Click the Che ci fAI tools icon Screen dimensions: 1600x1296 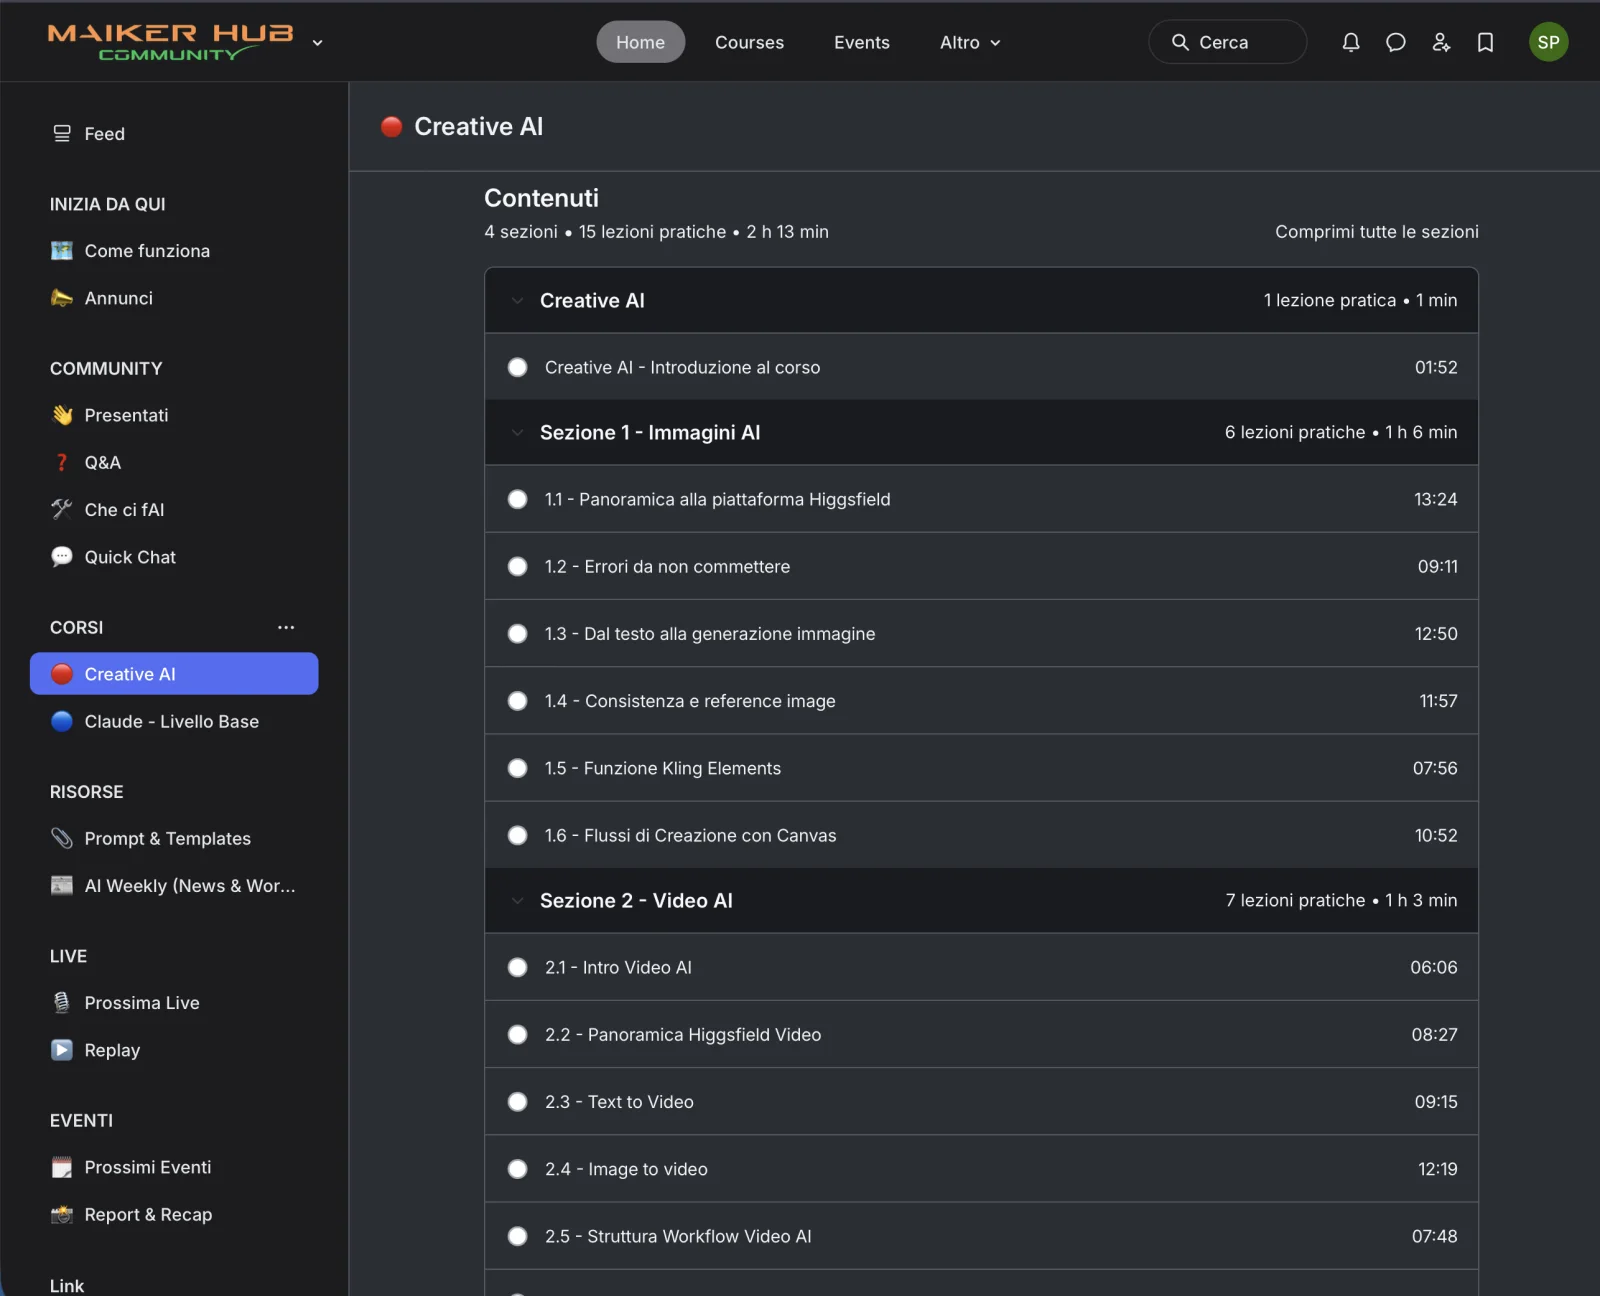click(x=62, y=509)
